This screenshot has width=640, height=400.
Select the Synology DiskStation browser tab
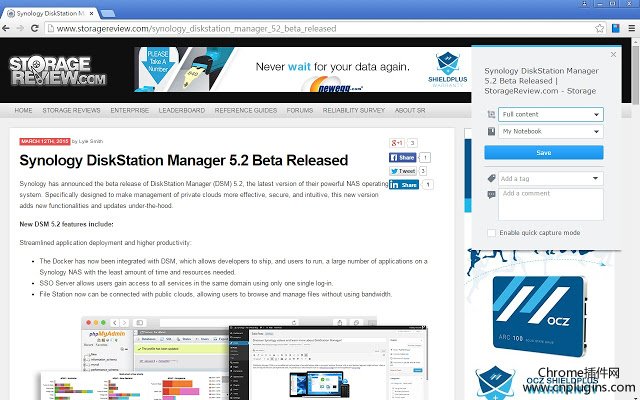[50, 13]
